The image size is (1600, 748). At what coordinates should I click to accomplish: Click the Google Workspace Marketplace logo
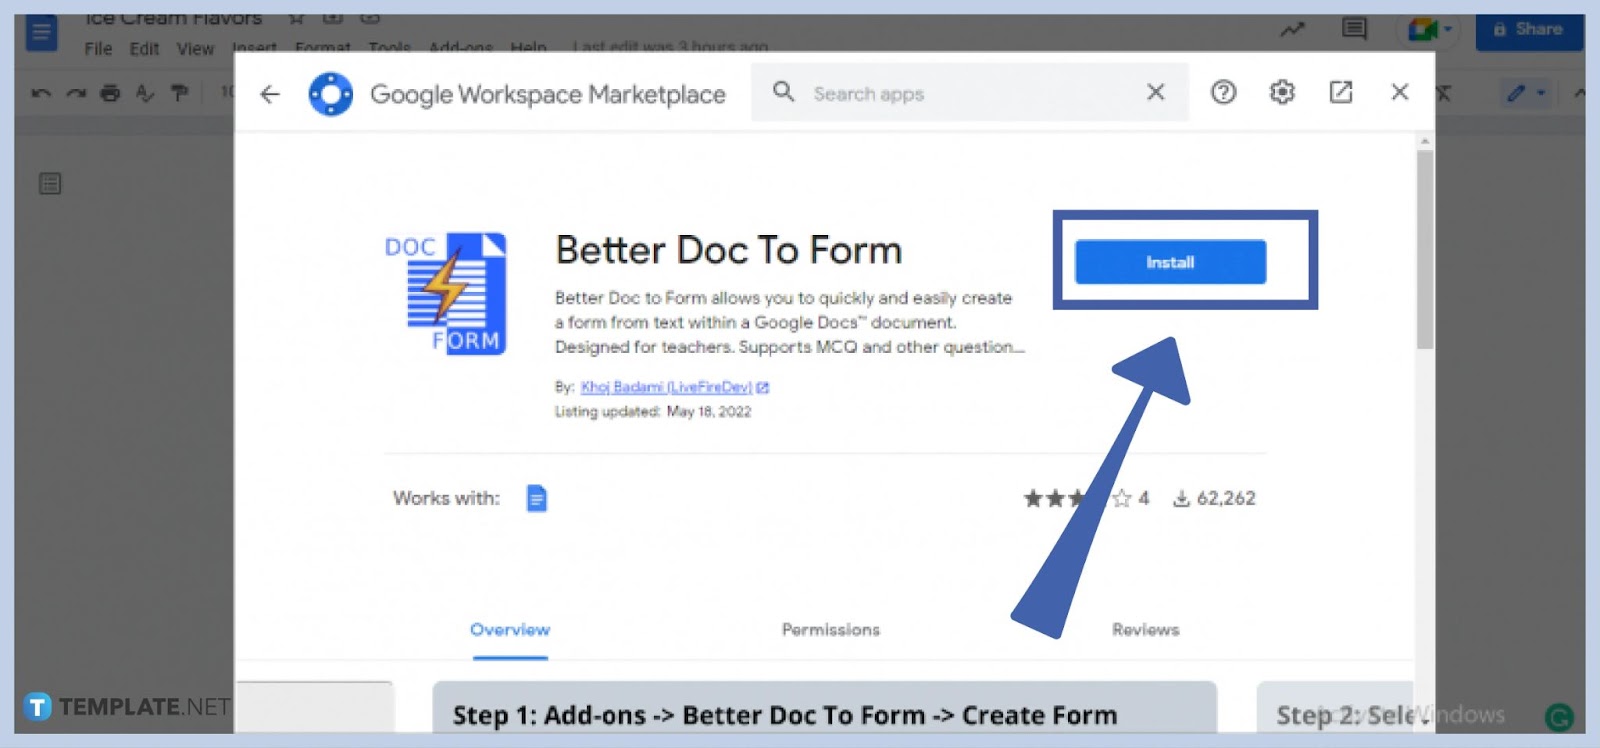tap(331, 94)
